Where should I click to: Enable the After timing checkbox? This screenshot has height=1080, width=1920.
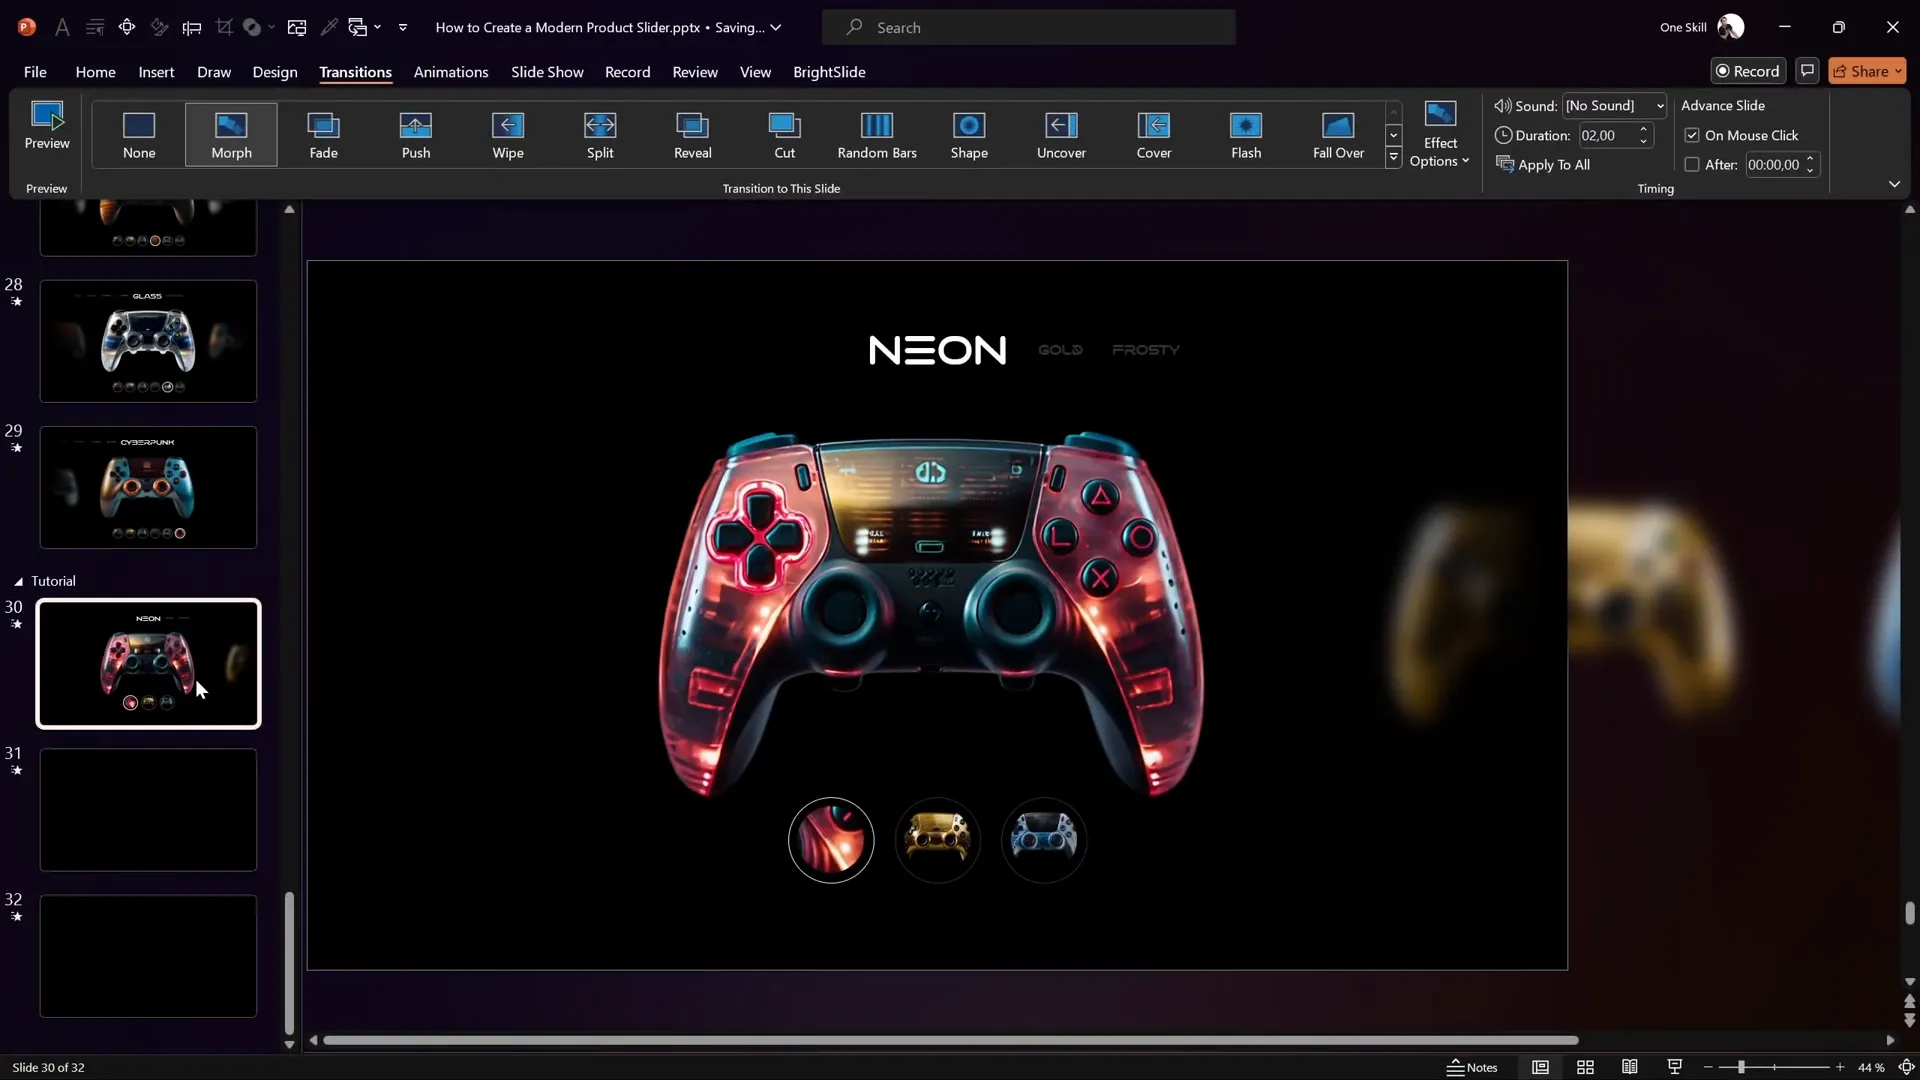1692,165
